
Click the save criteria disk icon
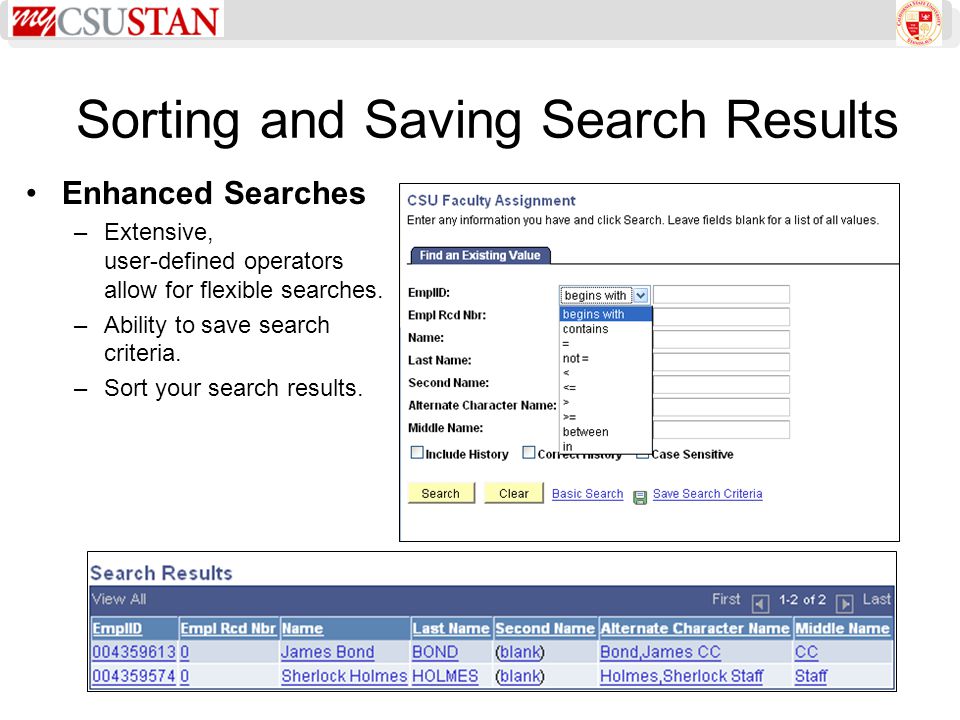[640, 497]
